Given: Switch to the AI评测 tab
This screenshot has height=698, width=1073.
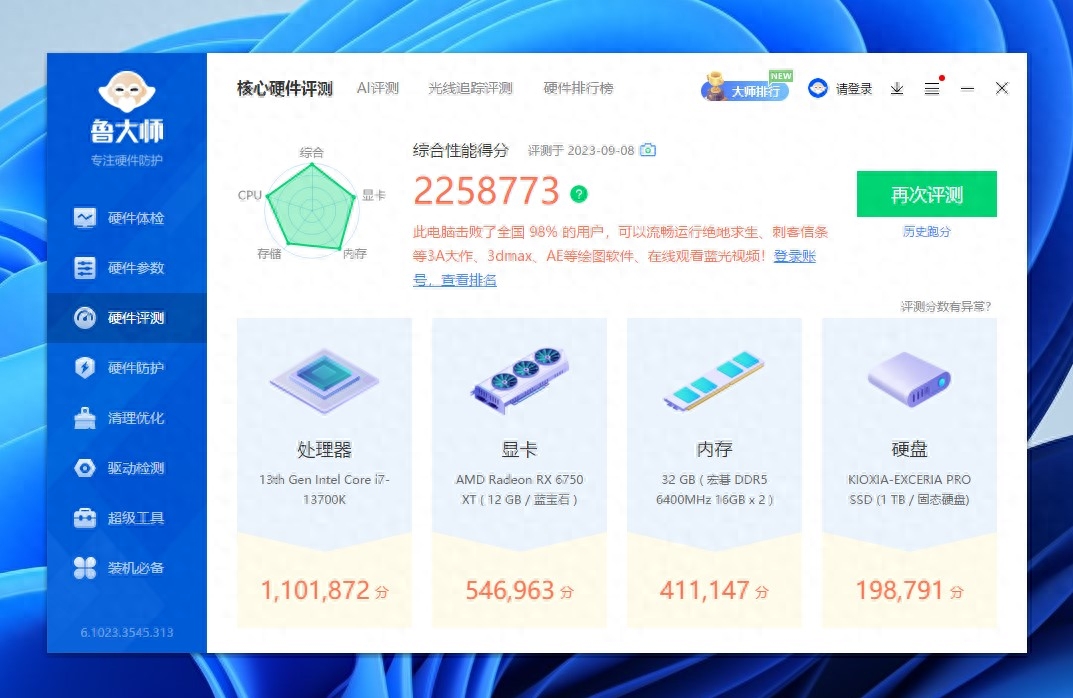Looking at the screenshot, I should [378, 88].
